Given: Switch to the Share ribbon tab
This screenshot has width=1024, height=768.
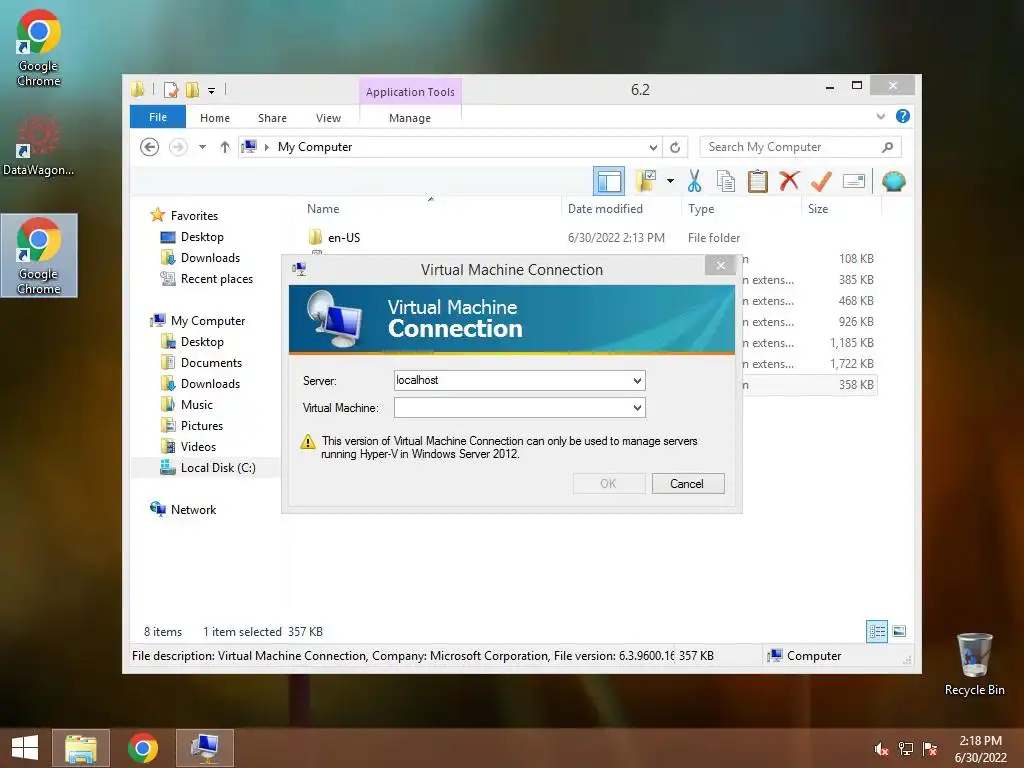Looking at the screenshot, I should (x=272, y=118).
